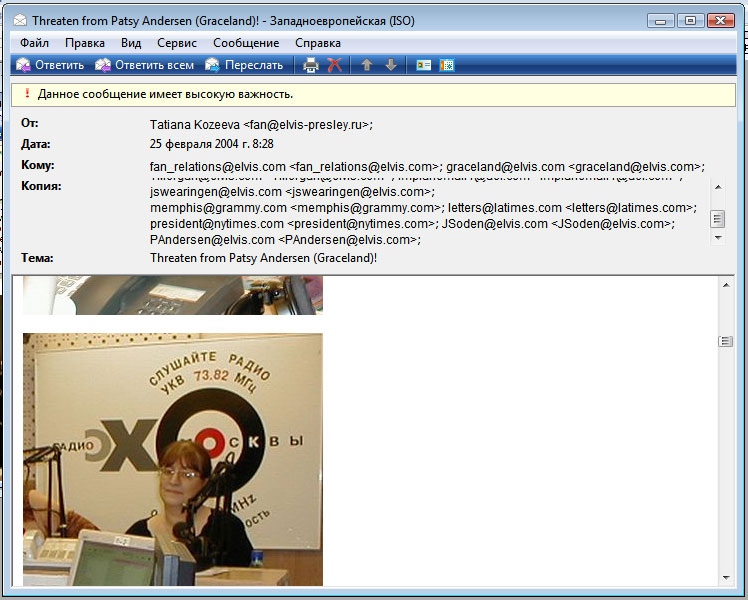748x600 pixels.
Task: Select PAndersen@elvis.com in the Копия field
Action: coord(285,240)
